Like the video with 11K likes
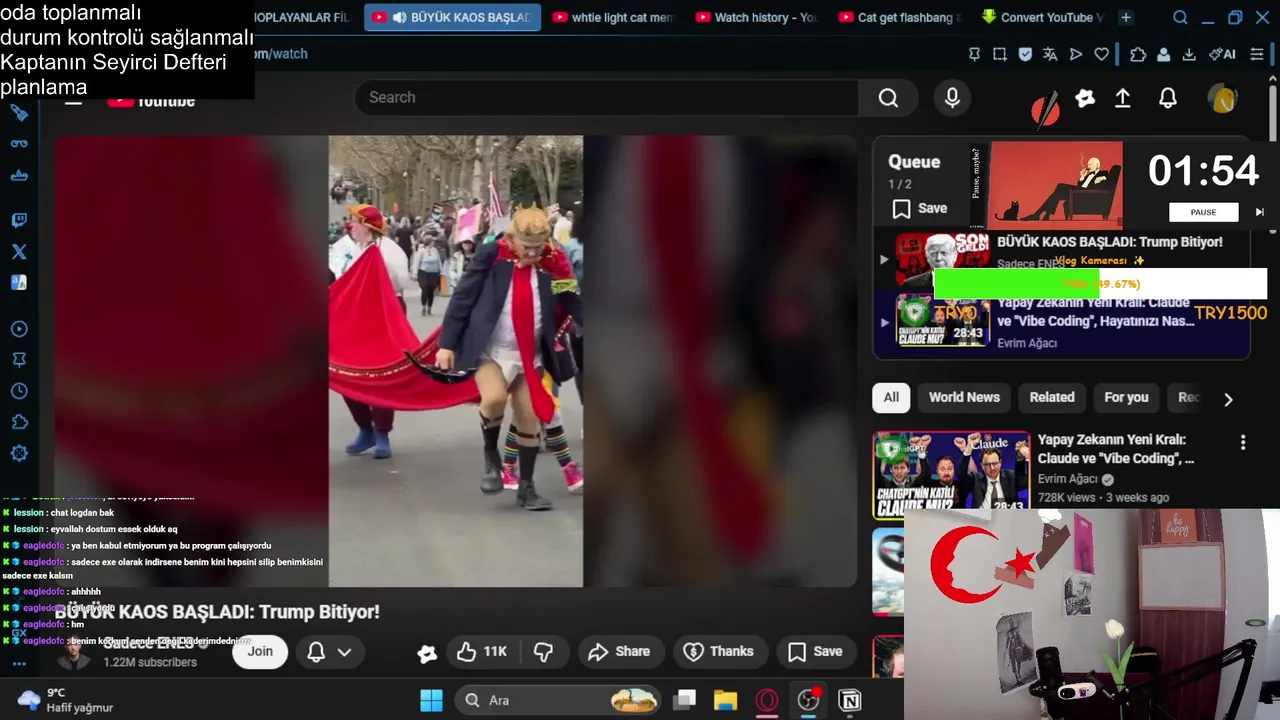 point(482,652)
